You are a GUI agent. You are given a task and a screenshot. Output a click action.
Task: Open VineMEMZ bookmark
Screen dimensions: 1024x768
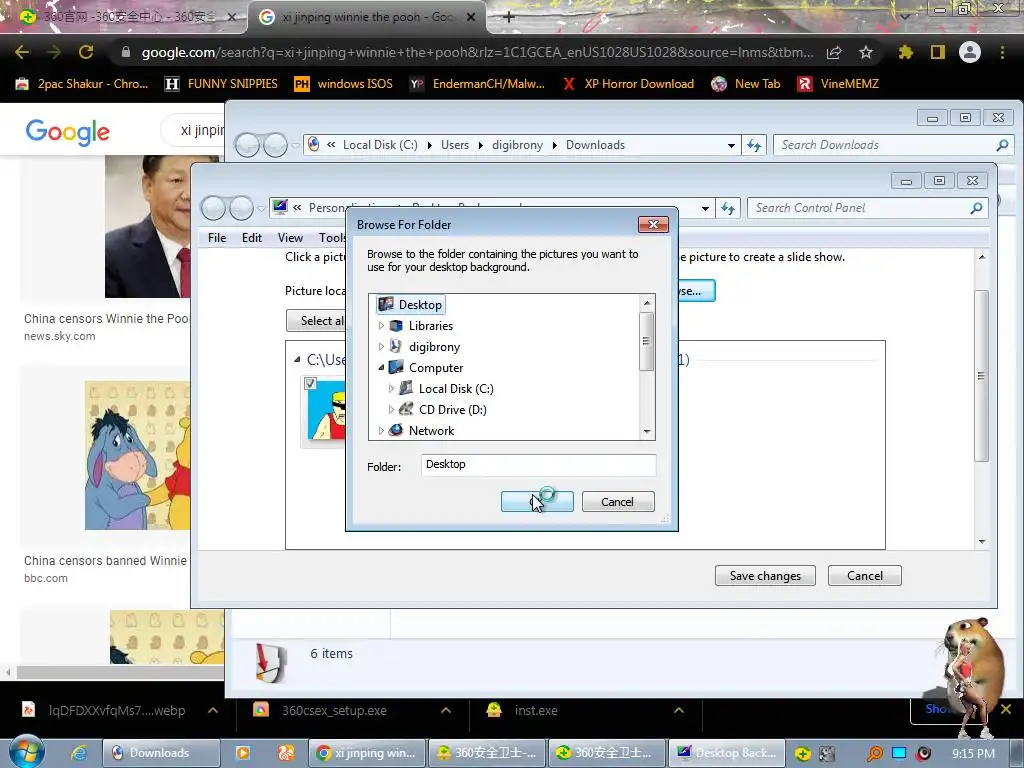click(x=839, y=84)
